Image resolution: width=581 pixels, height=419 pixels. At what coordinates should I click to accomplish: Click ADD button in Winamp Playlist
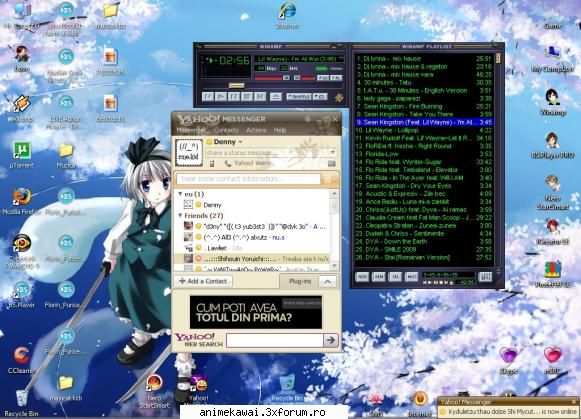362,277
